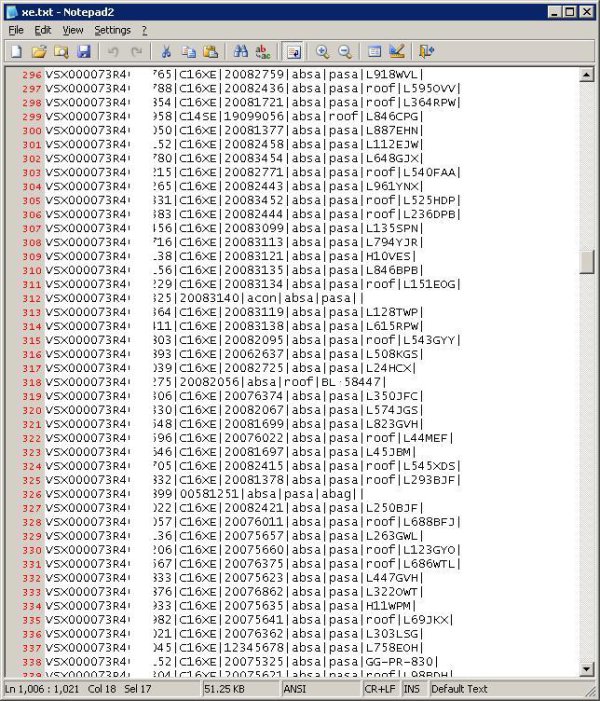Click the Cut scissors icon

pos(166,51)
